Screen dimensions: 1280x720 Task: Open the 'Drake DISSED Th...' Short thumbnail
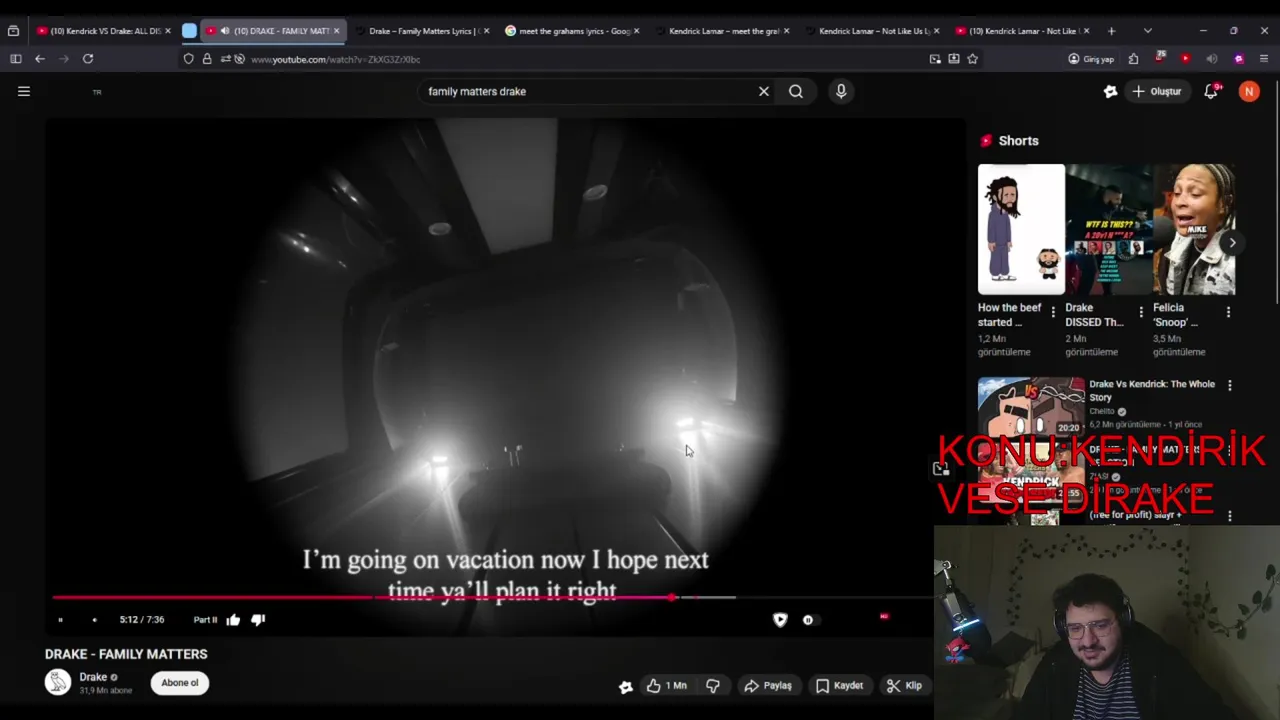(1109, 230)
